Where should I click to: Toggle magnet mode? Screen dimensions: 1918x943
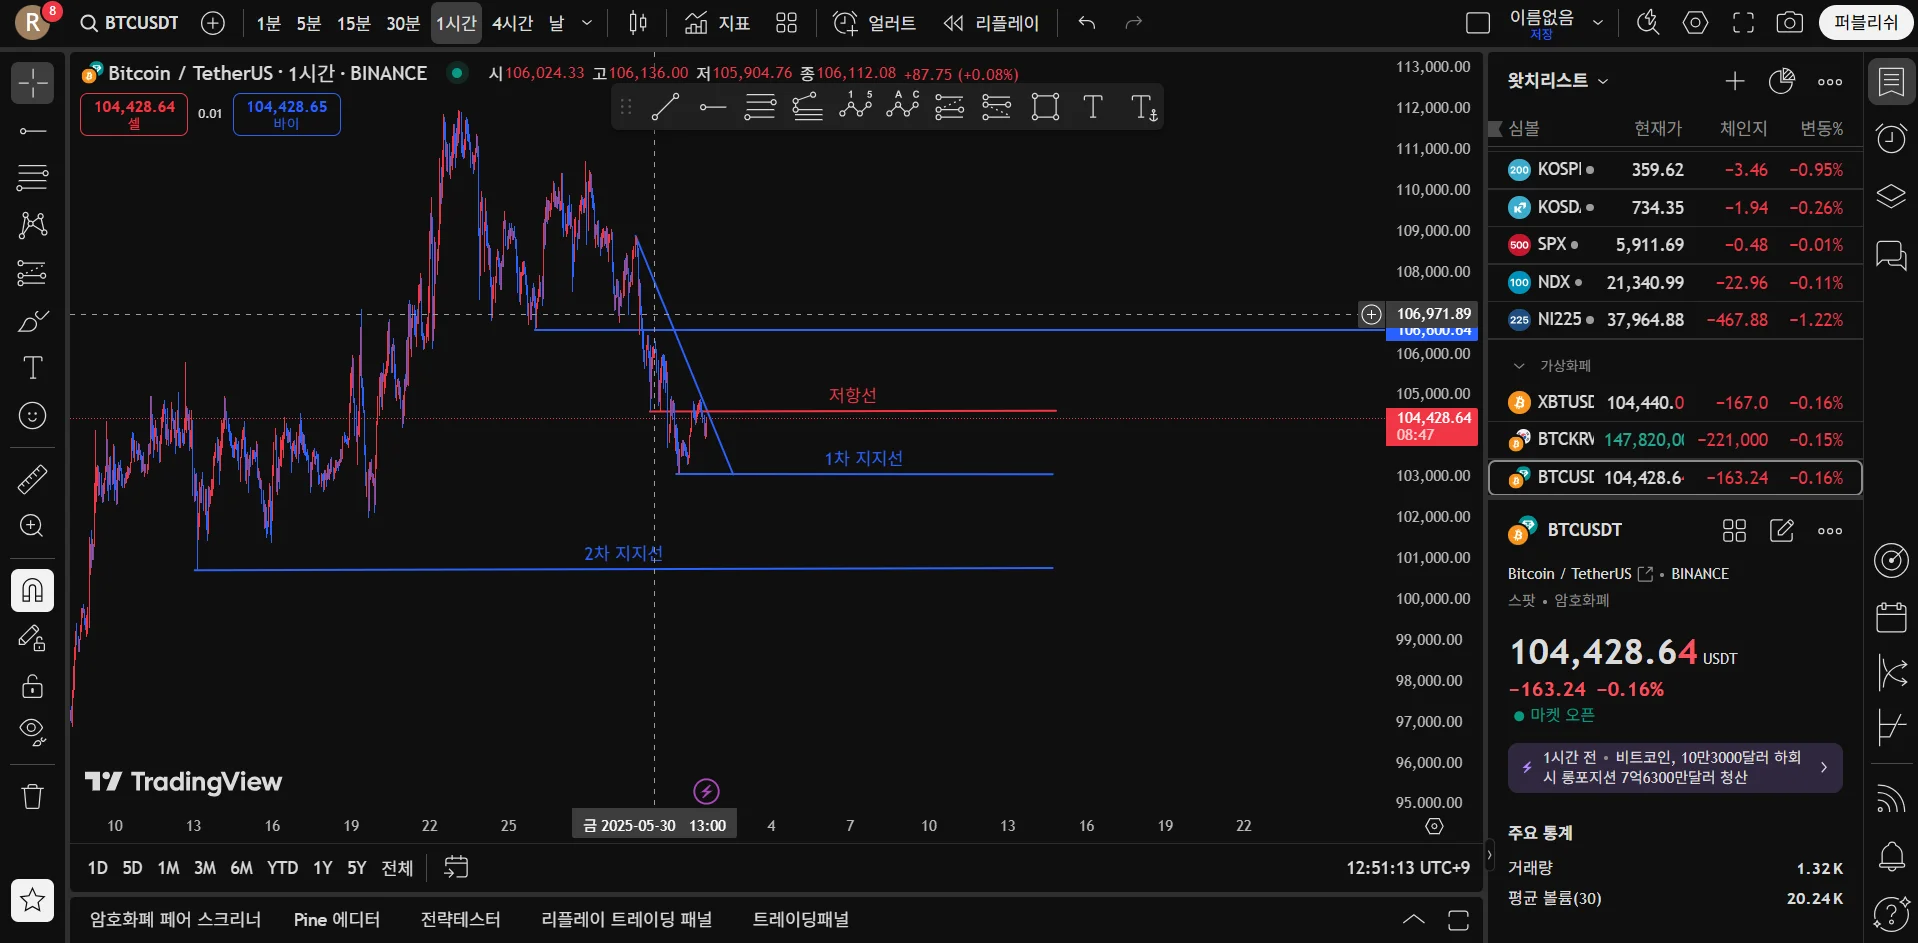click(33, 590)
